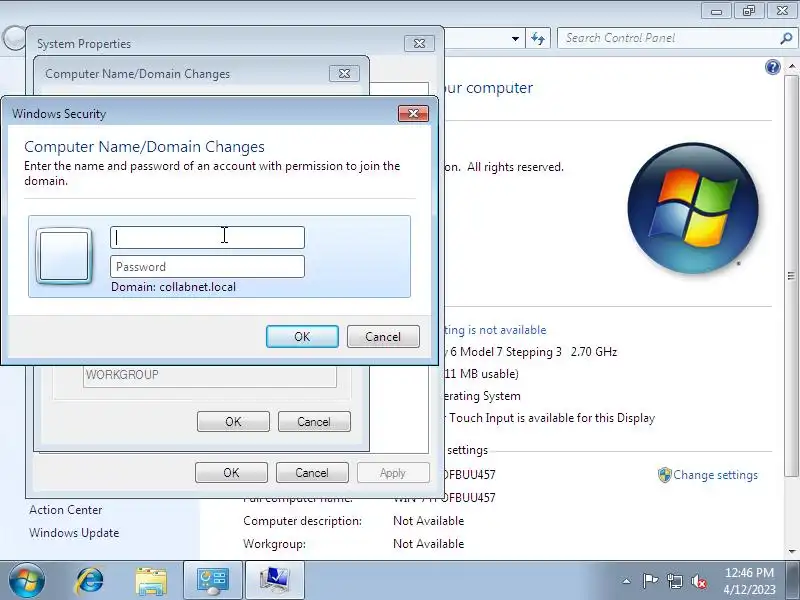Restore down the Control Panel window
The width and height of the screenshot is (800, 600).
(x=748, y=11)
